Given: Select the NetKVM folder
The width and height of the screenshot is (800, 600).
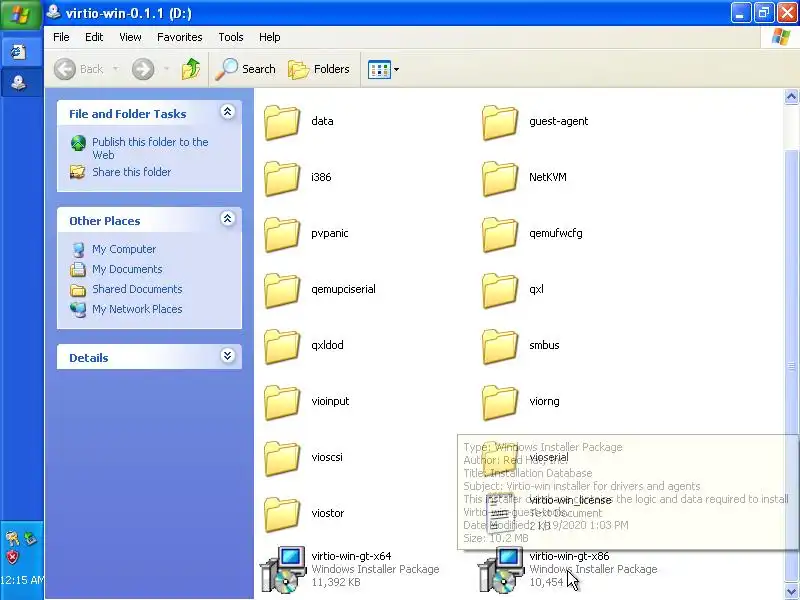Looking at the screenshot, I should coord(524,178).
